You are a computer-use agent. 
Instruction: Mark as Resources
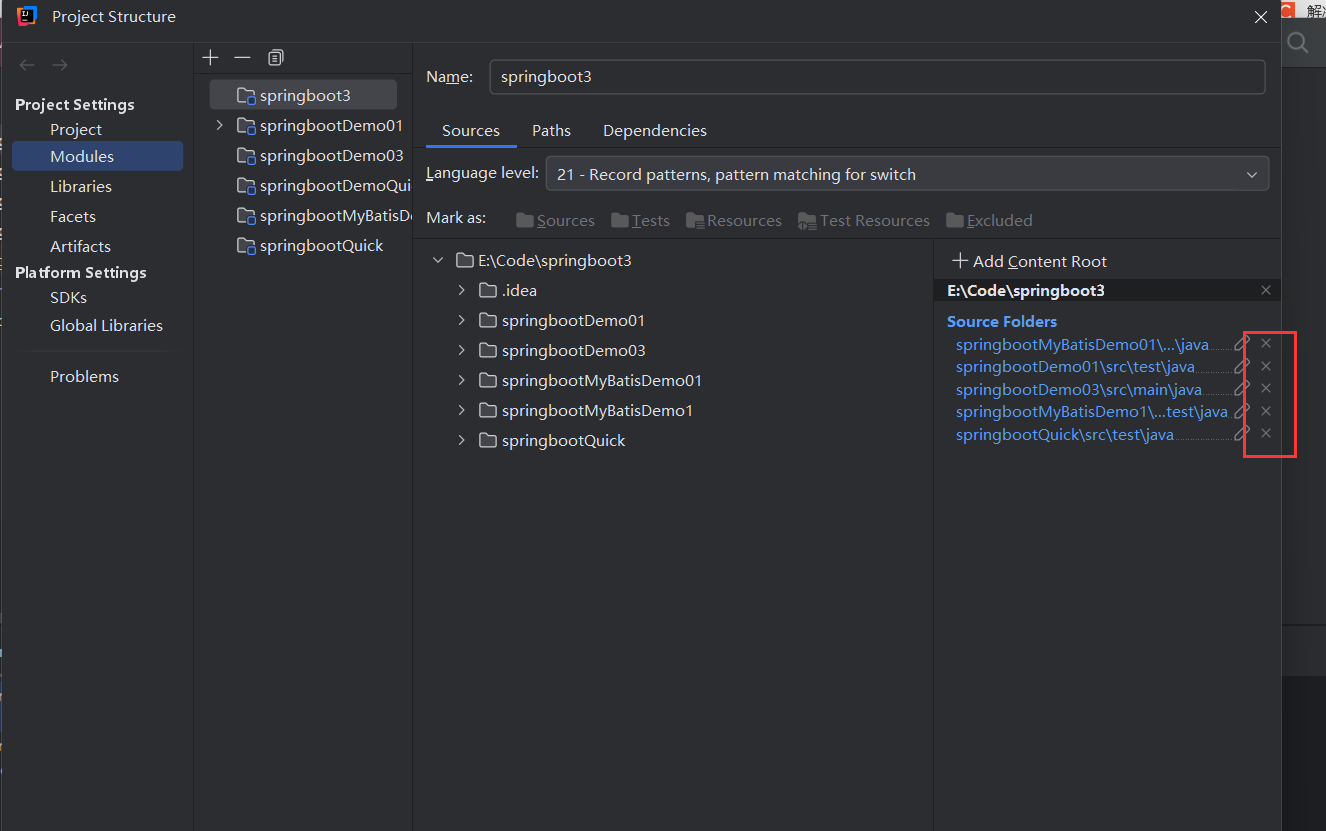pos(733,220)
